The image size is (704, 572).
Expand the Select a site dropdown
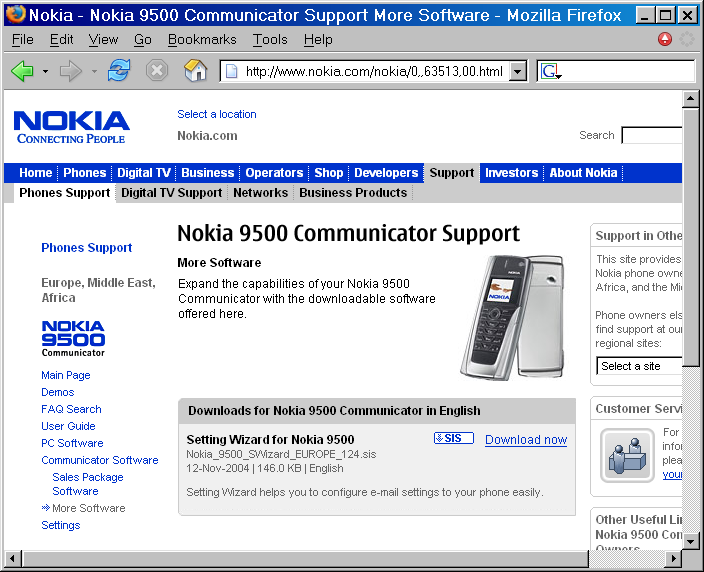639,366
